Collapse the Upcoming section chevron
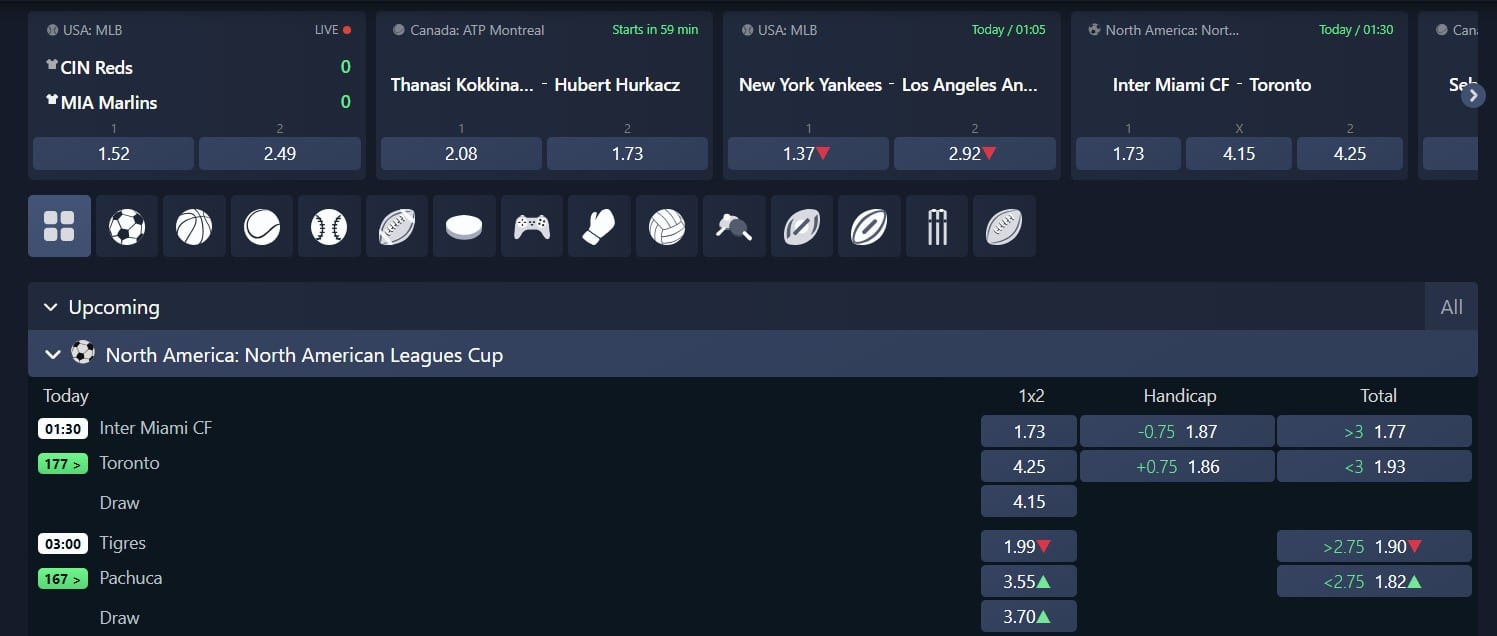 (51, 307)
